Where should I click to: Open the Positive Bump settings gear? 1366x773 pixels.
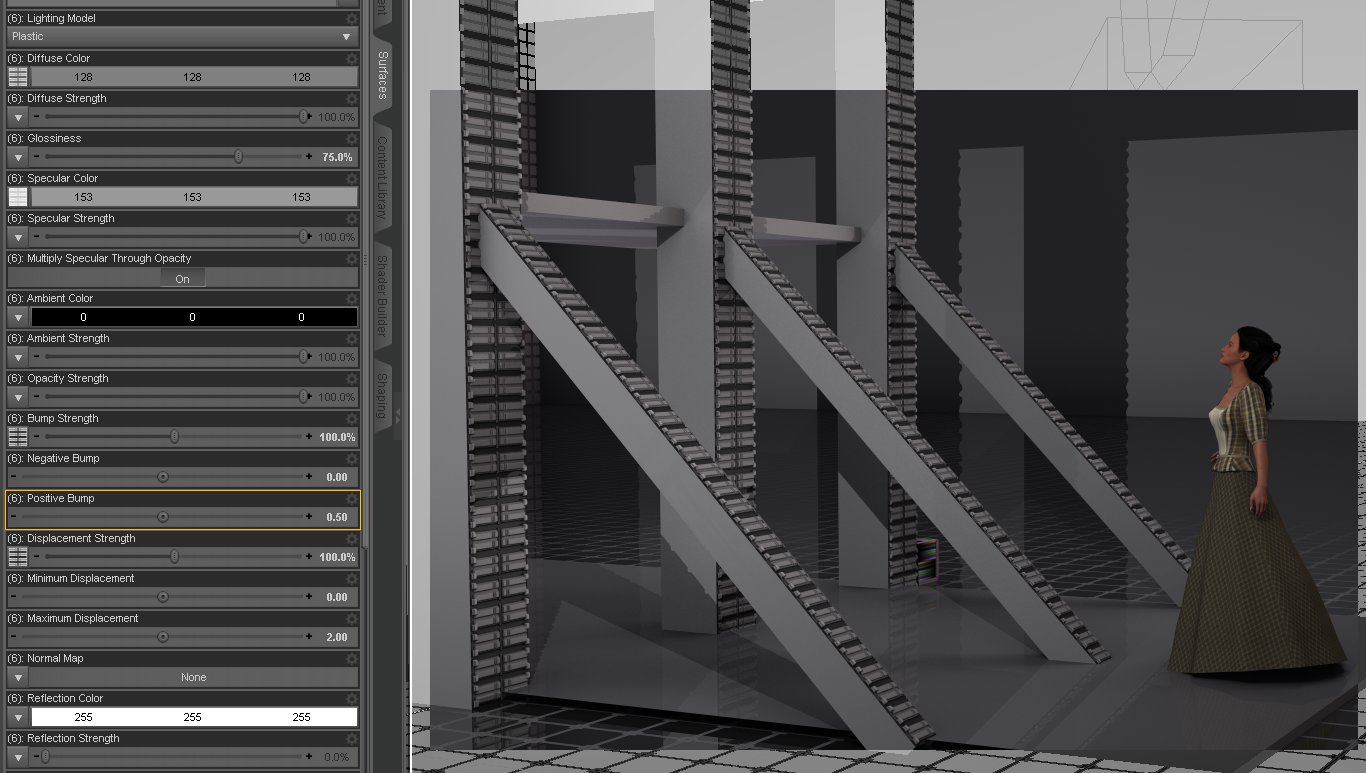click(351, 498)
